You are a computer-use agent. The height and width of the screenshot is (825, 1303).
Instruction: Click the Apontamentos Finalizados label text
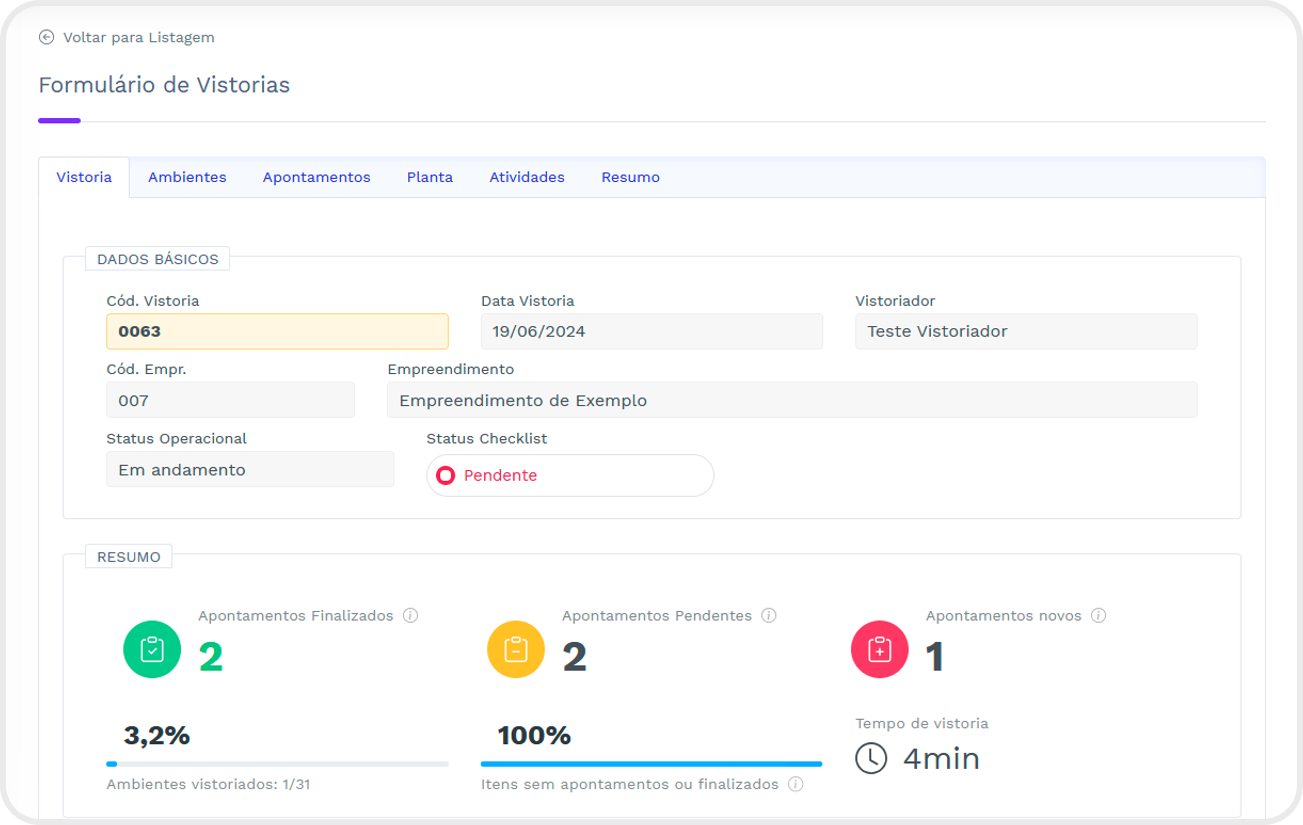click(x=296, y=616)
